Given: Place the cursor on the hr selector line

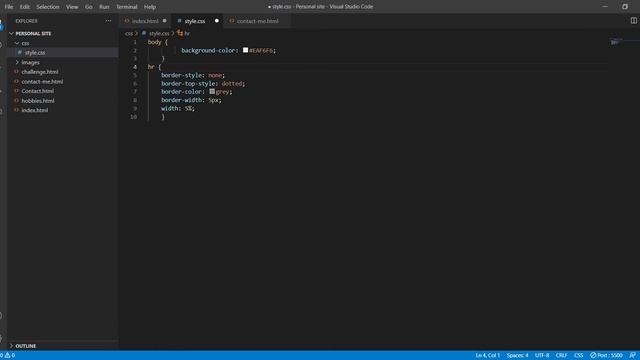Looking at the screenshot, I should [x=155, y=67].
